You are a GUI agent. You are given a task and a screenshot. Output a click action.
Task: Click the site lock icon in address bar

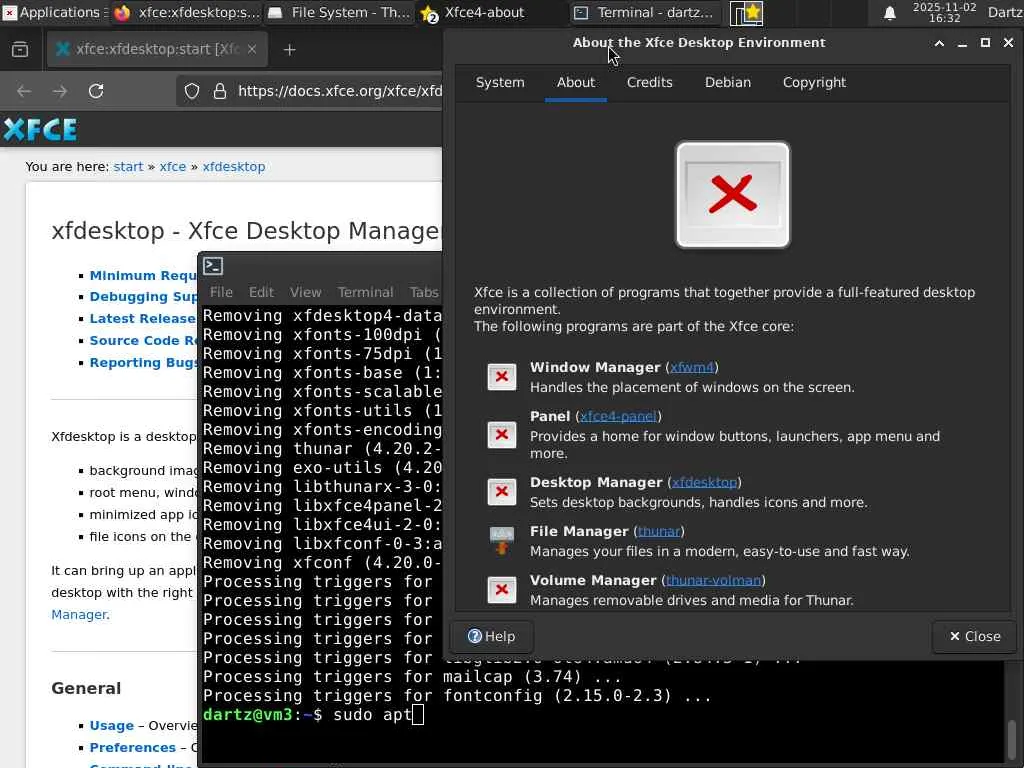coord(220,91)
